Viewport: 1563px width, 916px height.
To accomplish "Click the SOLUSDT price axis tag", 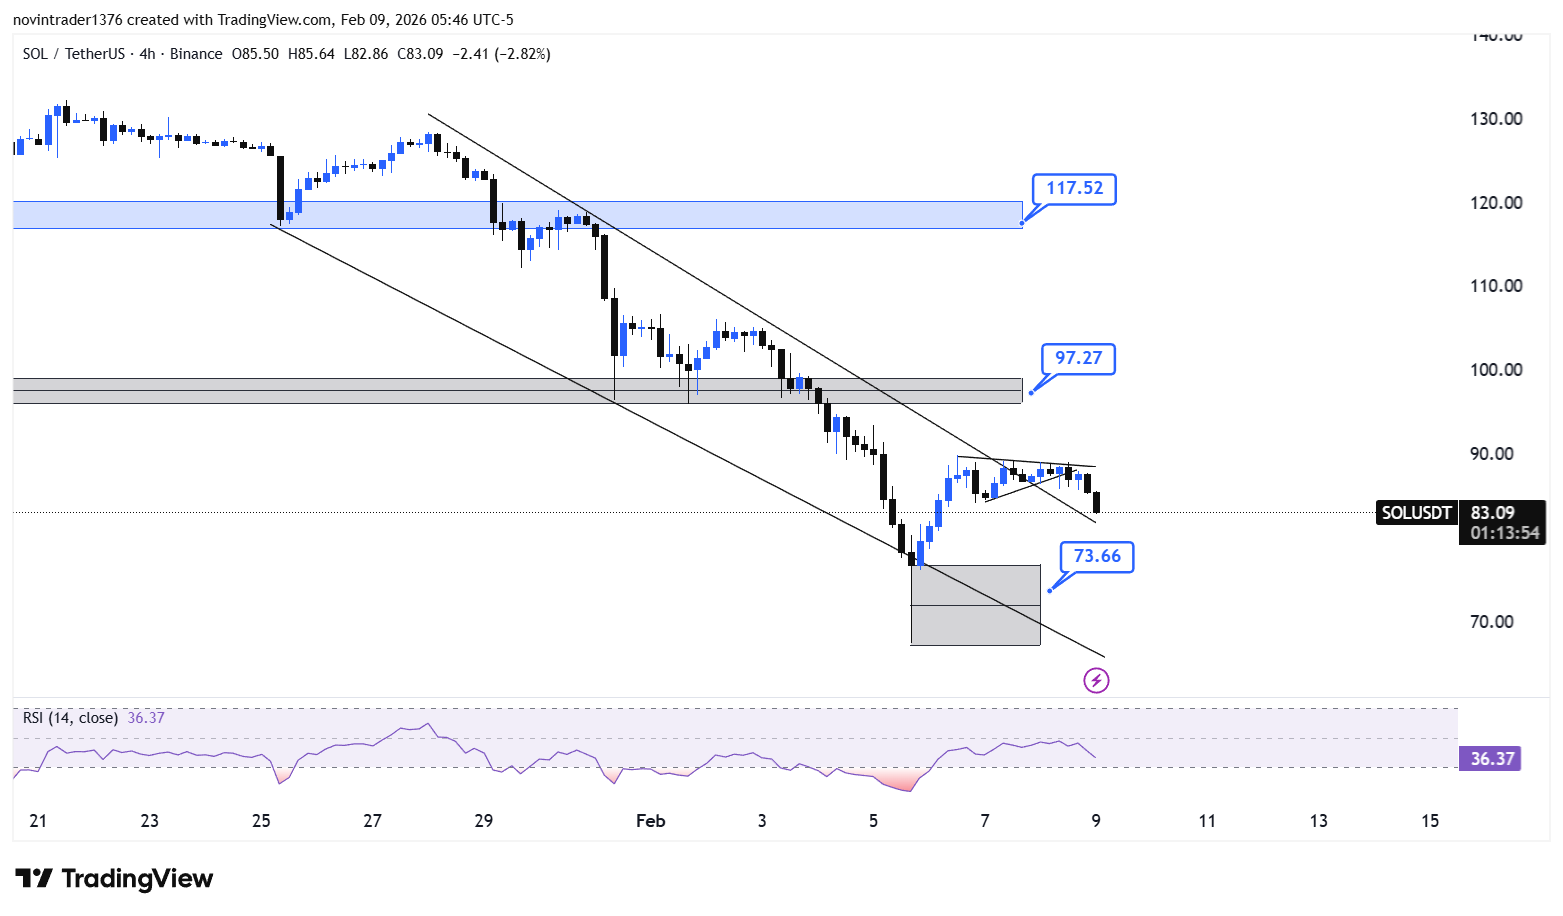I will tap(1416, 513).
